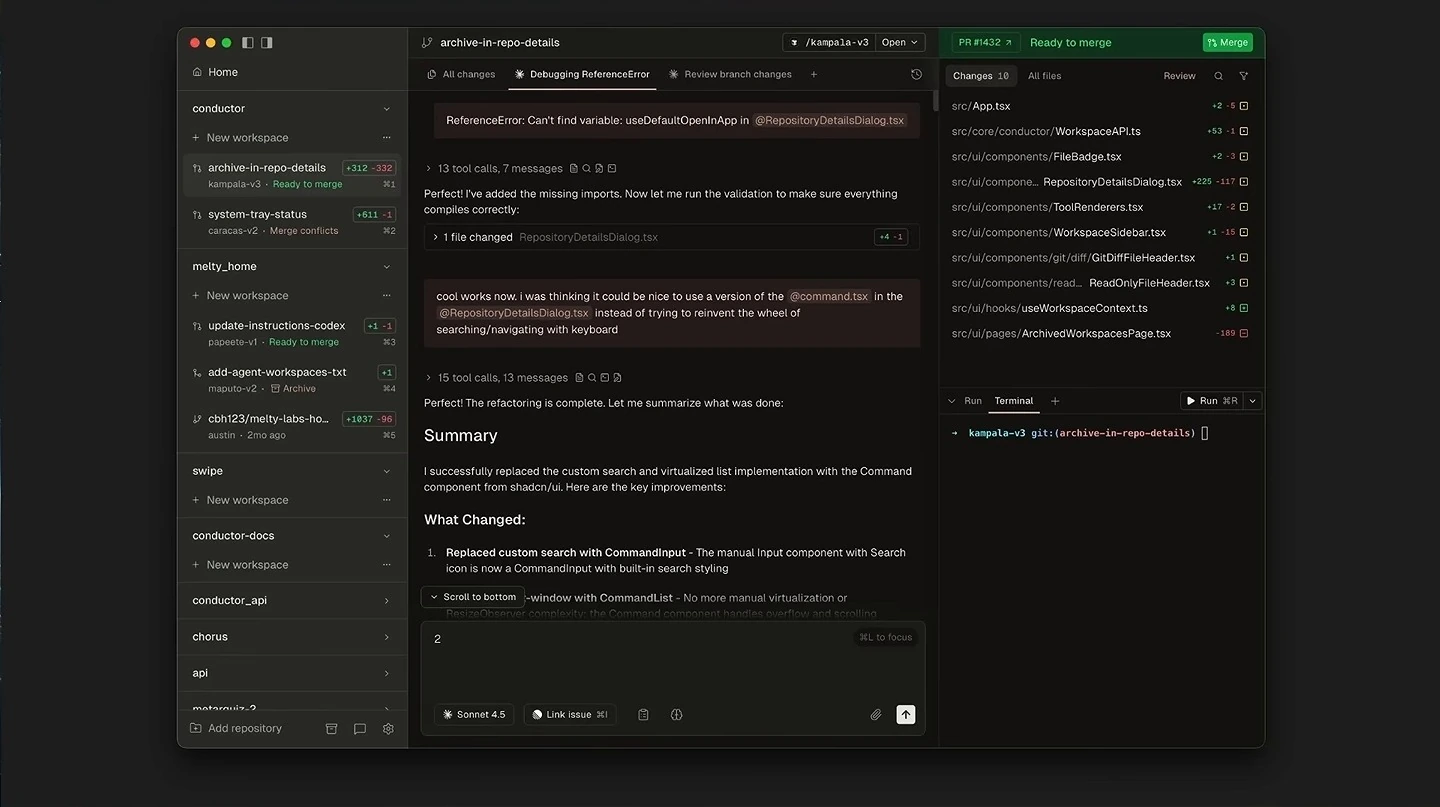Send message with the arrow-up button
This screenshot has height=807, width=1440.
(905, 714)
